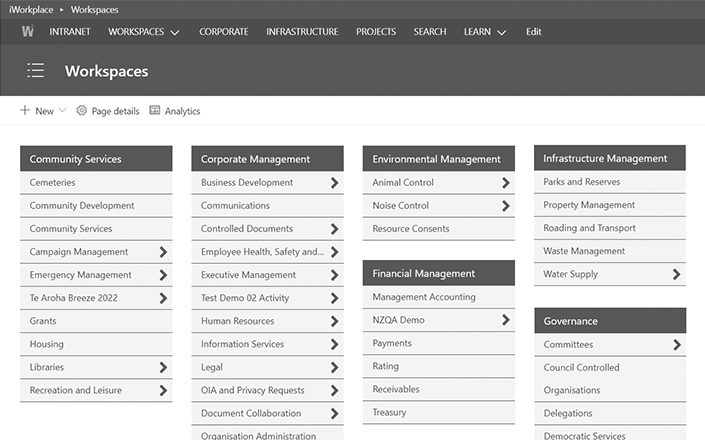
Task: Click the arrow beside Water Supply
Action: (676, 274)
